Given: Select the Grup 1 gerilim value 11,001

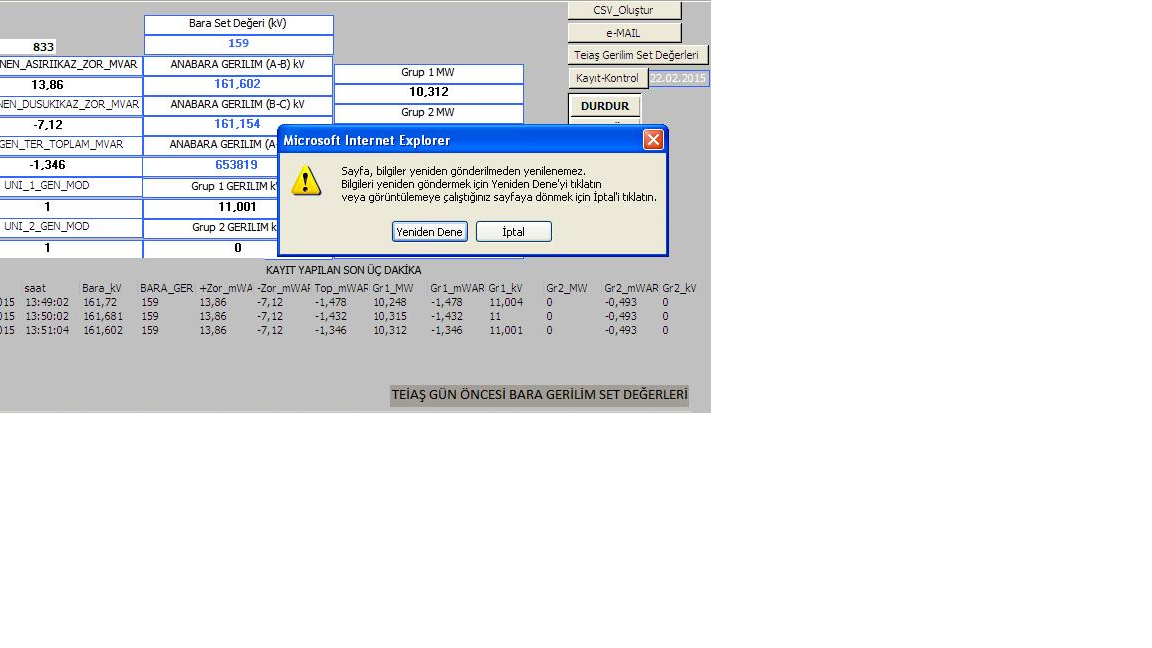Looking at the screenshot, I should [x=237, y=207].
